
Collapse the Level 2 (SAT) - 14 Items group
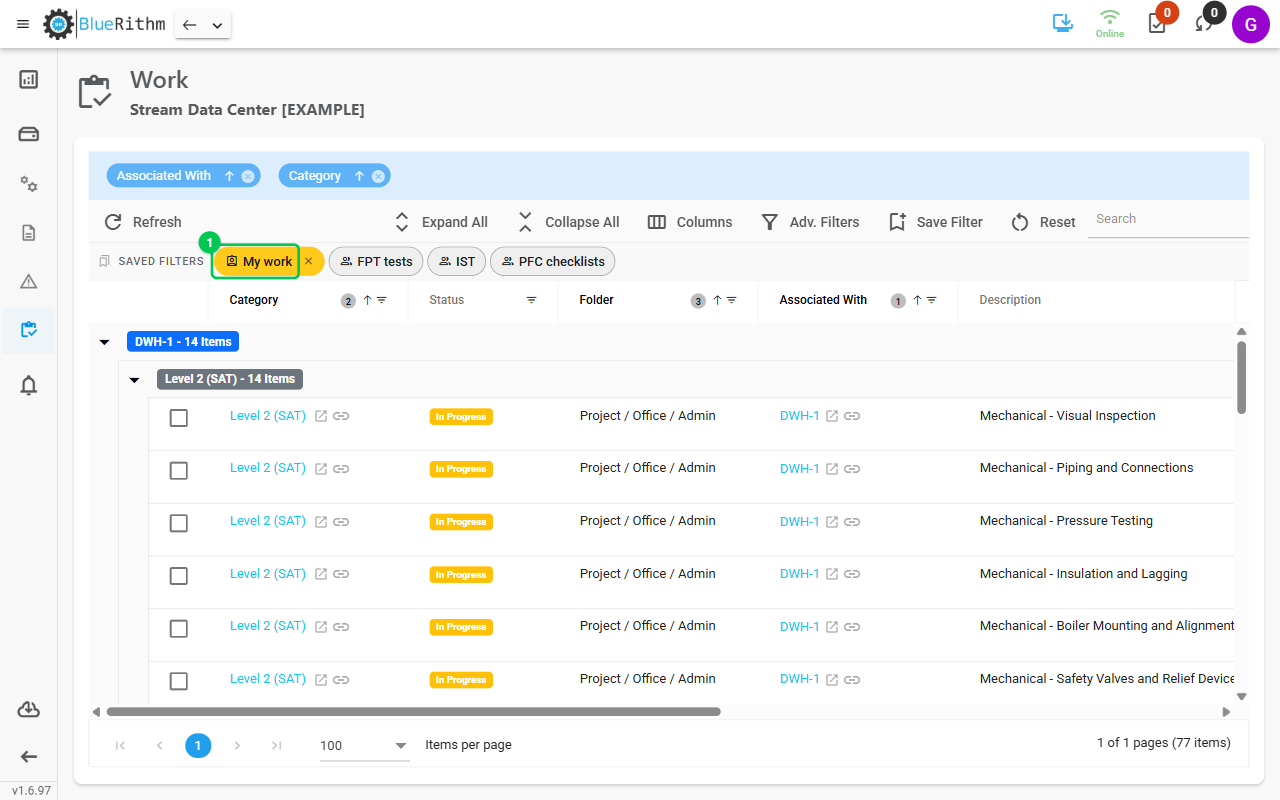click(134, 380)
